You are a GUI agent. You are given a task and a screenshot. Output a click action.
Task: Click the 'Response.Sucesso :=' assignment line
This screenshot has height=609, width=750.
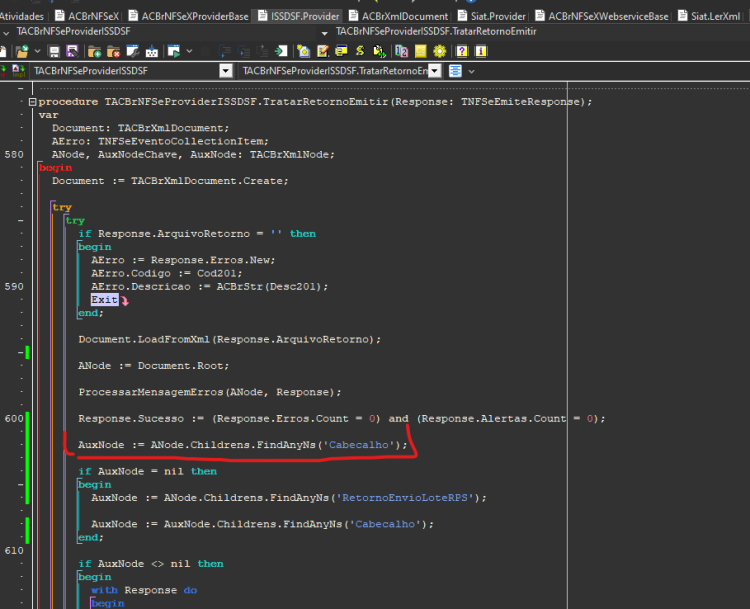pyautogui.click(x=342, y=419)
